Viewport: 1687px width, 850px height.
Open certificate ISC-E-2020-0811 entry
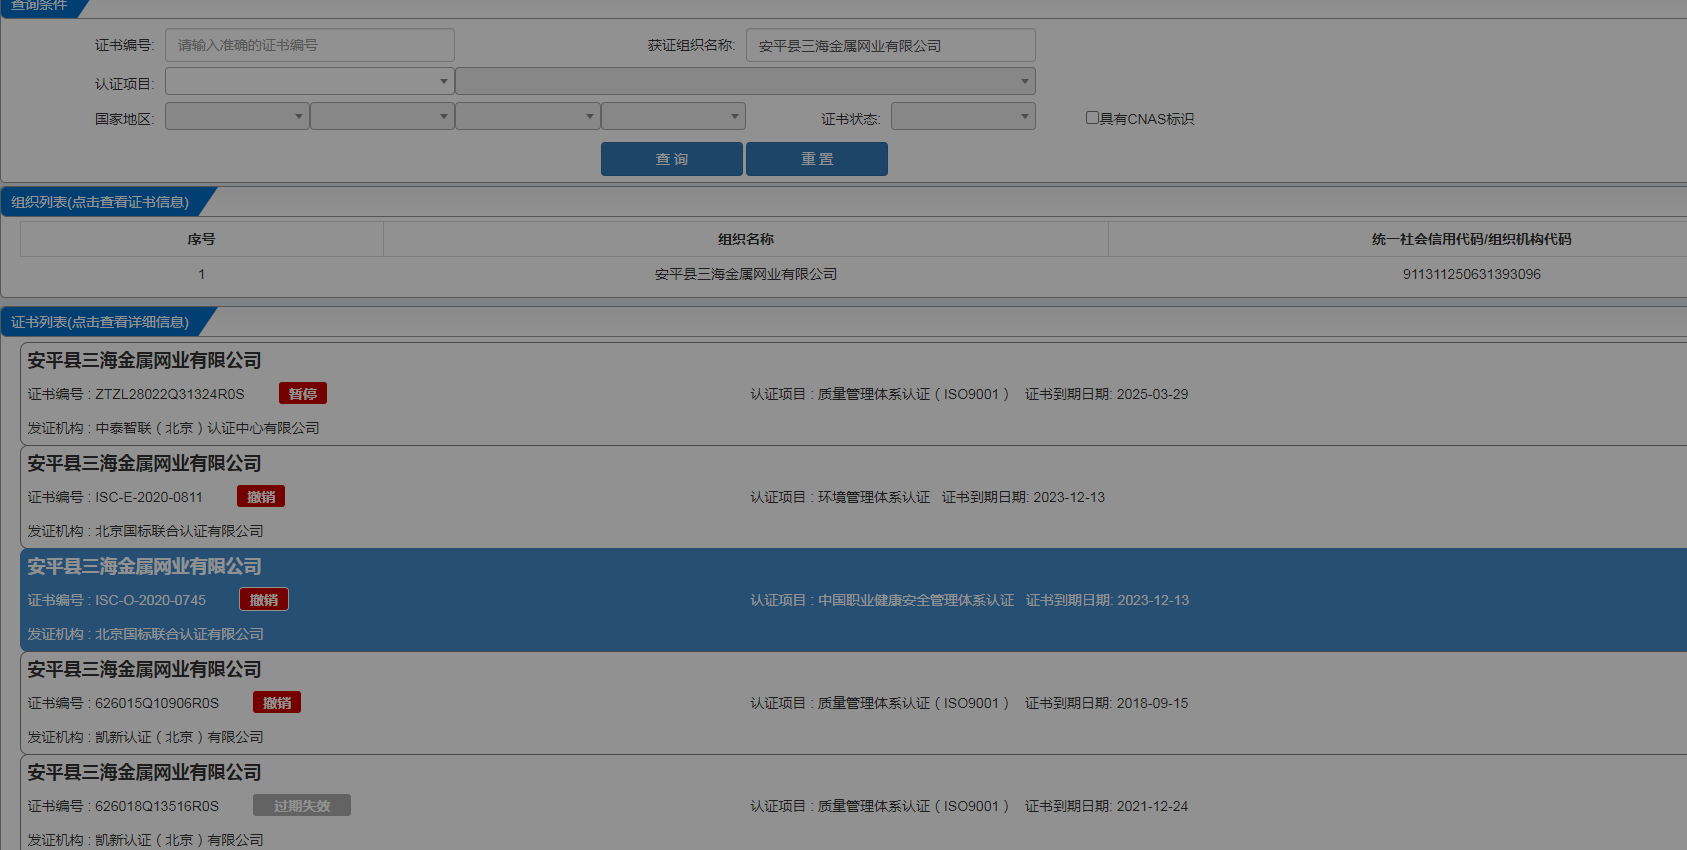(853, 497)
